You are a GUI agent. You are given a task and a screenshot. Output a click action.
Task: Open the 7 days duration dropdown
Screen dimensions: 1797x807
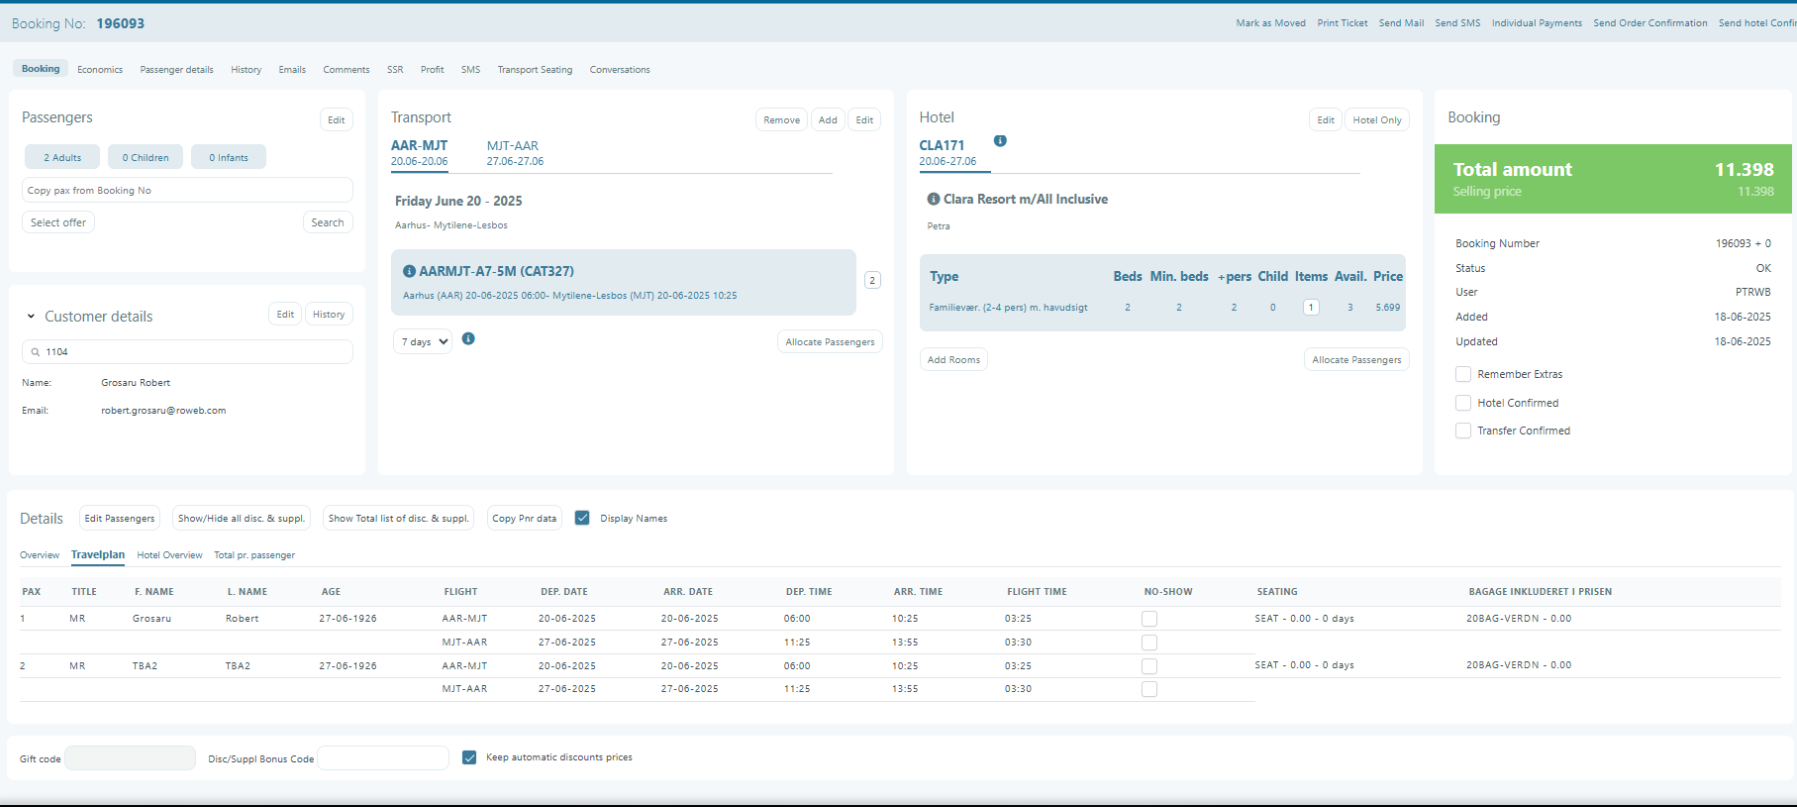click(x=422, y=342)
